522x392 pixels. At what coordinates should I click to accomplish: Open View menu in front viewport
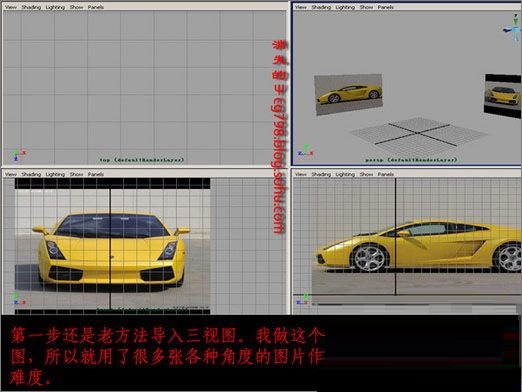pos(11,174)
